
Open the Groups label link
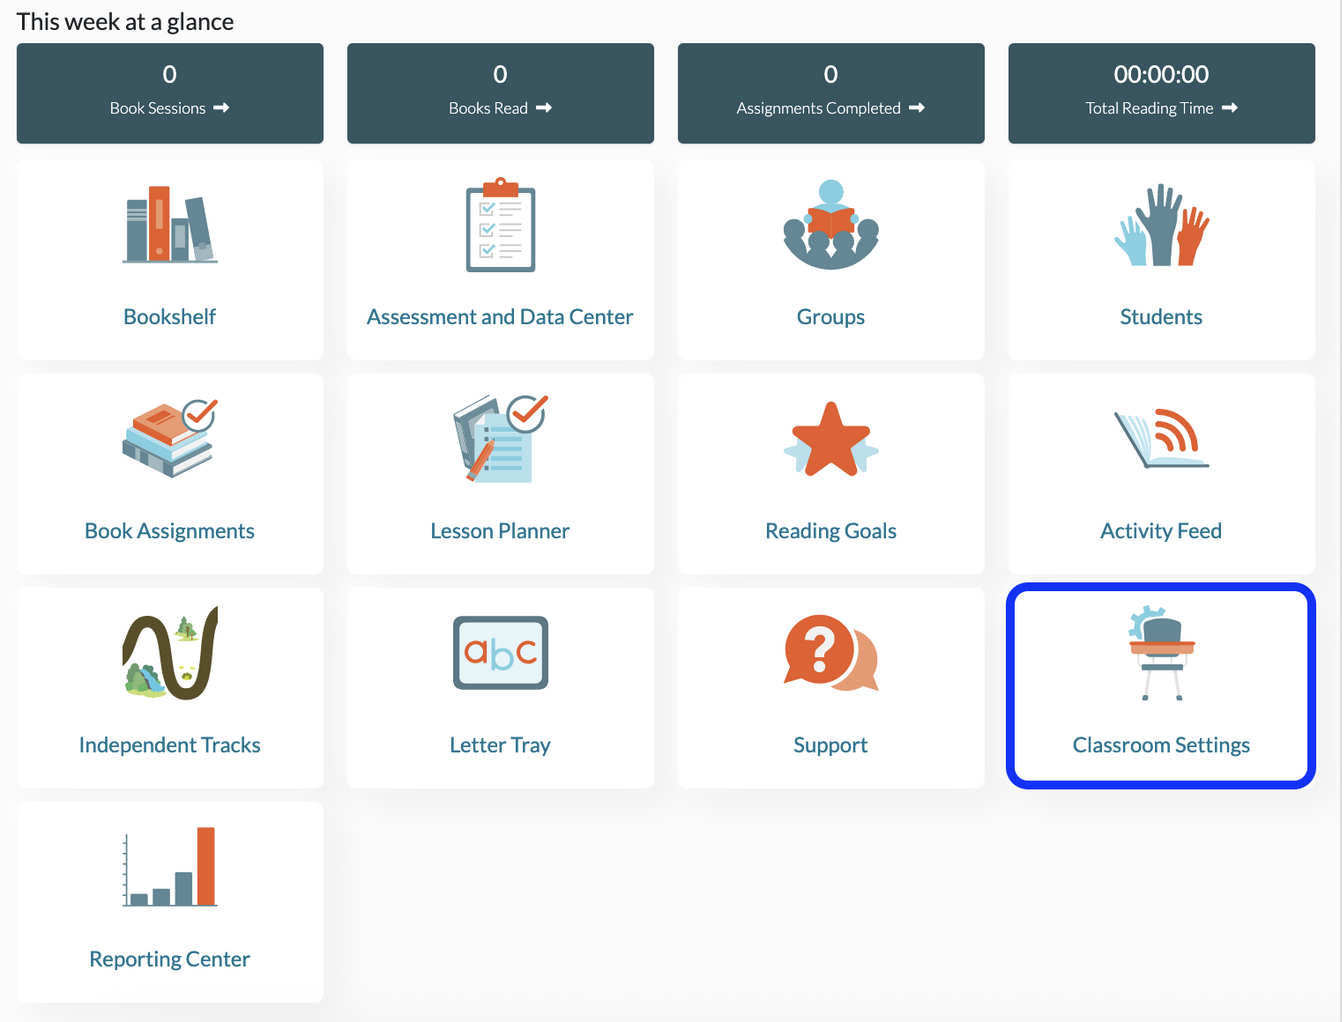point(830,317)
